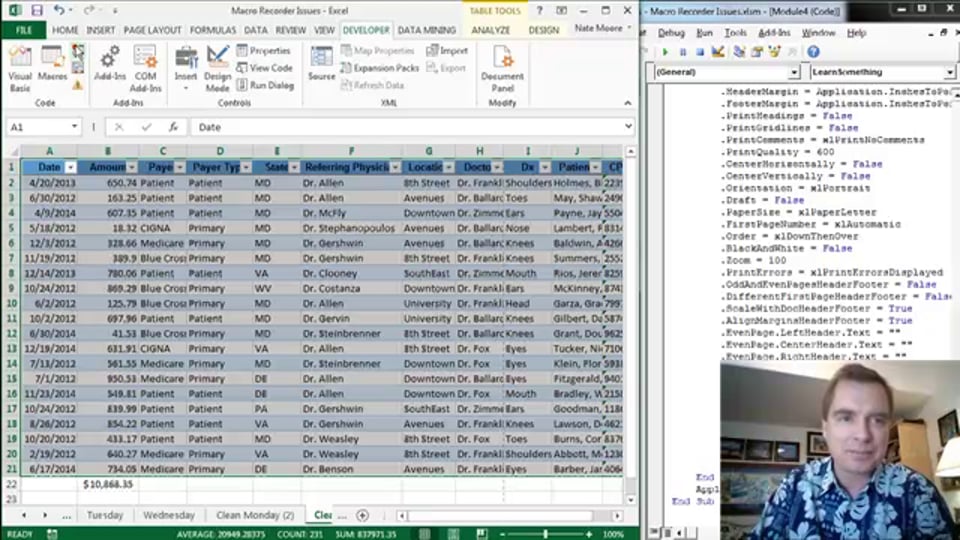Open VBA Help blue question icon

(813, 52)
